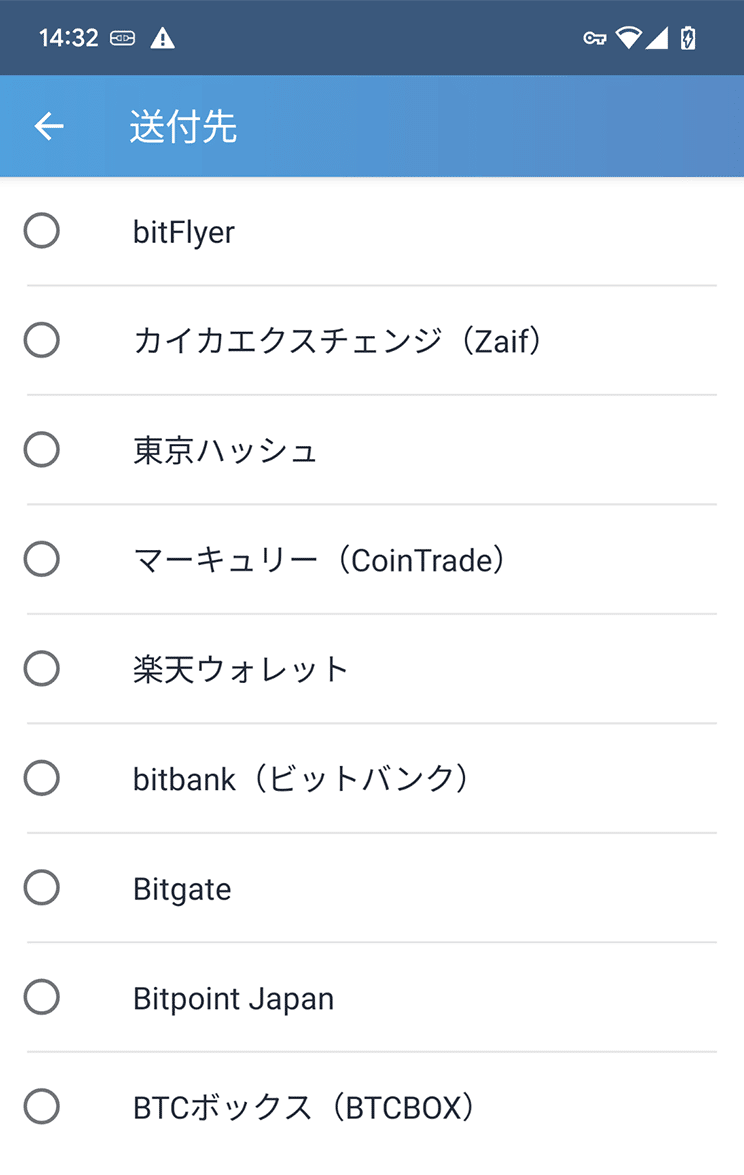This screenshot has width=744, height=1175.
Task: Select the カイカエクスチェンジ (Zaif) radio button
Action: tap(42, 340)
